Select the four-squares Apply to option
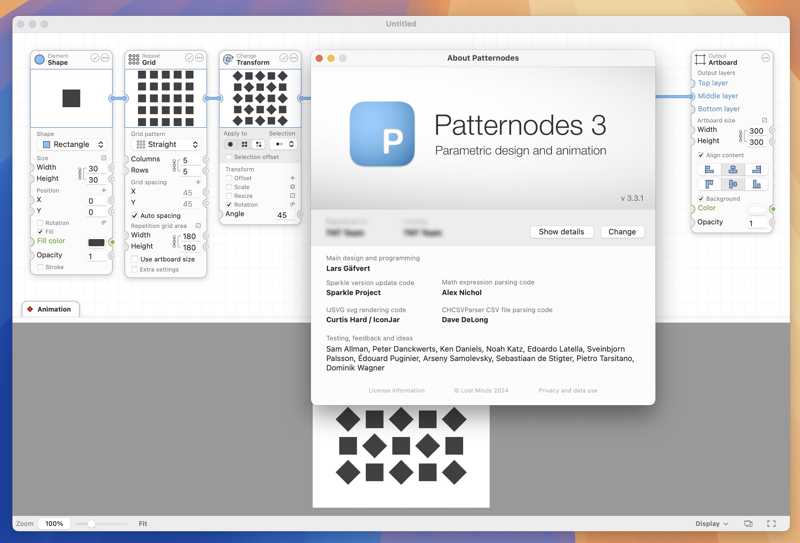This screenshot has width=800, height=543. pyautogui.click(x=244, y=144)
